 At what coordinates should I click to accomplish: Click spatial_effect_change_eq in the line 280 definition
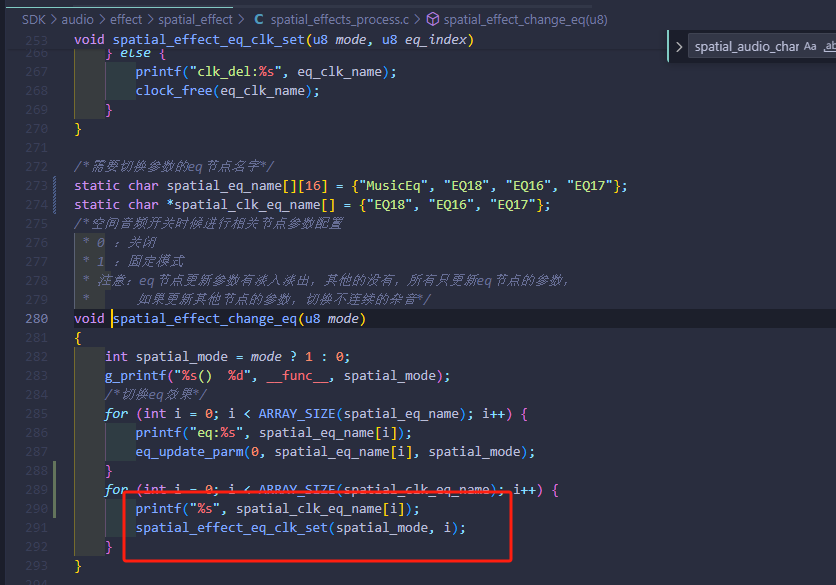click(x=205, y=319)
